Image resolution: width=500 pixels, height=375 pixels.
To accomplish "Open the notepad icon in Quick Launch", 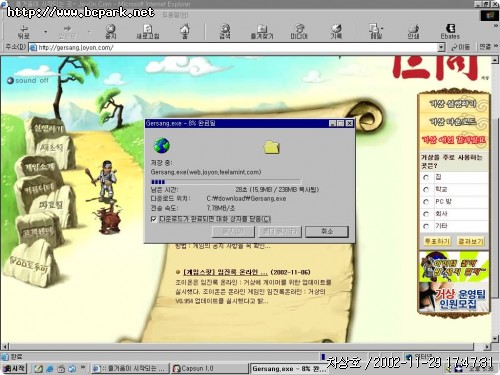I will [x=39, y=368].
